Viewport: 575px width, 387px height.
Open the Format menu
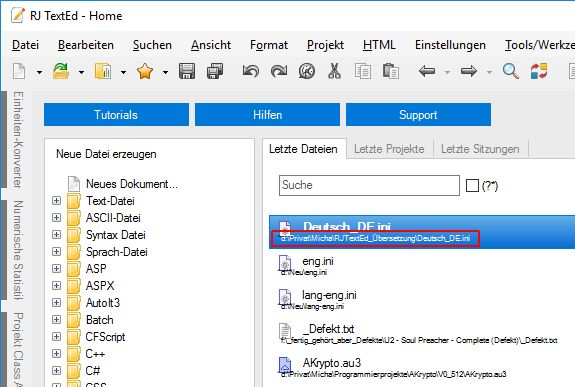[x=269, y=45]
